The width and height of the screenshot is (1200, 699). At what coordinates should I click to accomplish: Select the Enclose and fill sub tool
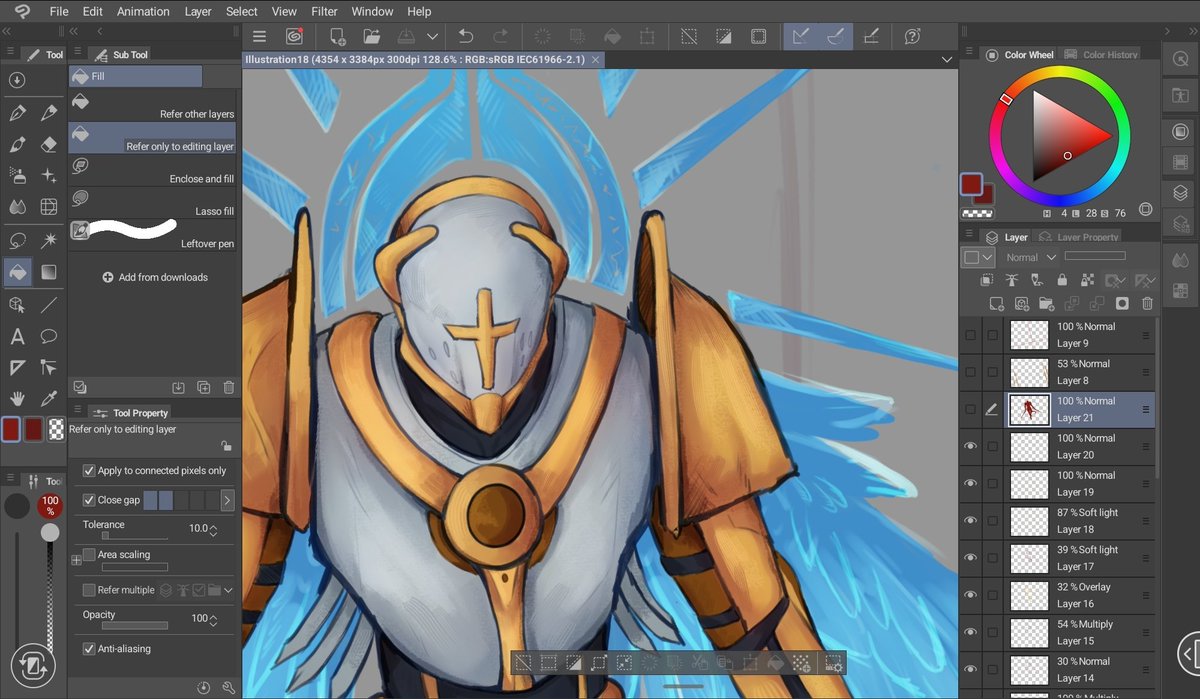pos(152,171)
